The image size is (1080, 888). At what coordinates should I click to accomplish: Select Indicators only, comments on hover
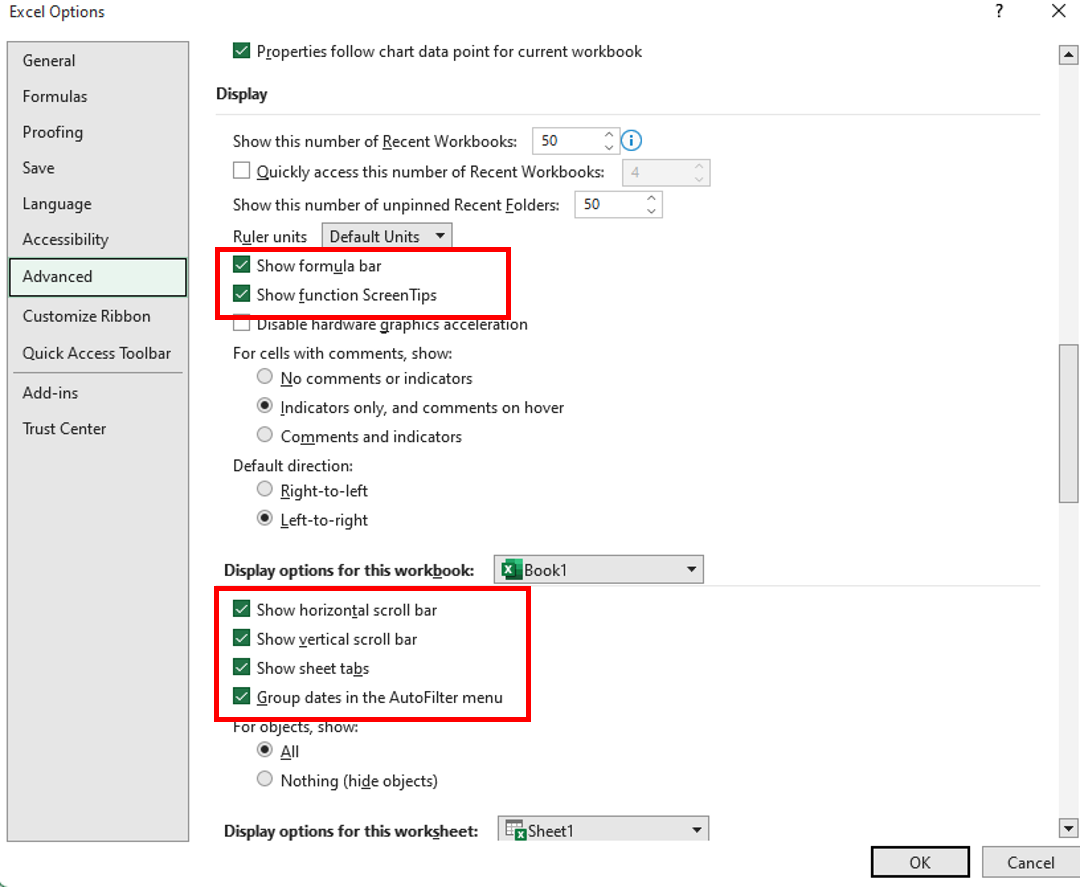click(264, 406)
